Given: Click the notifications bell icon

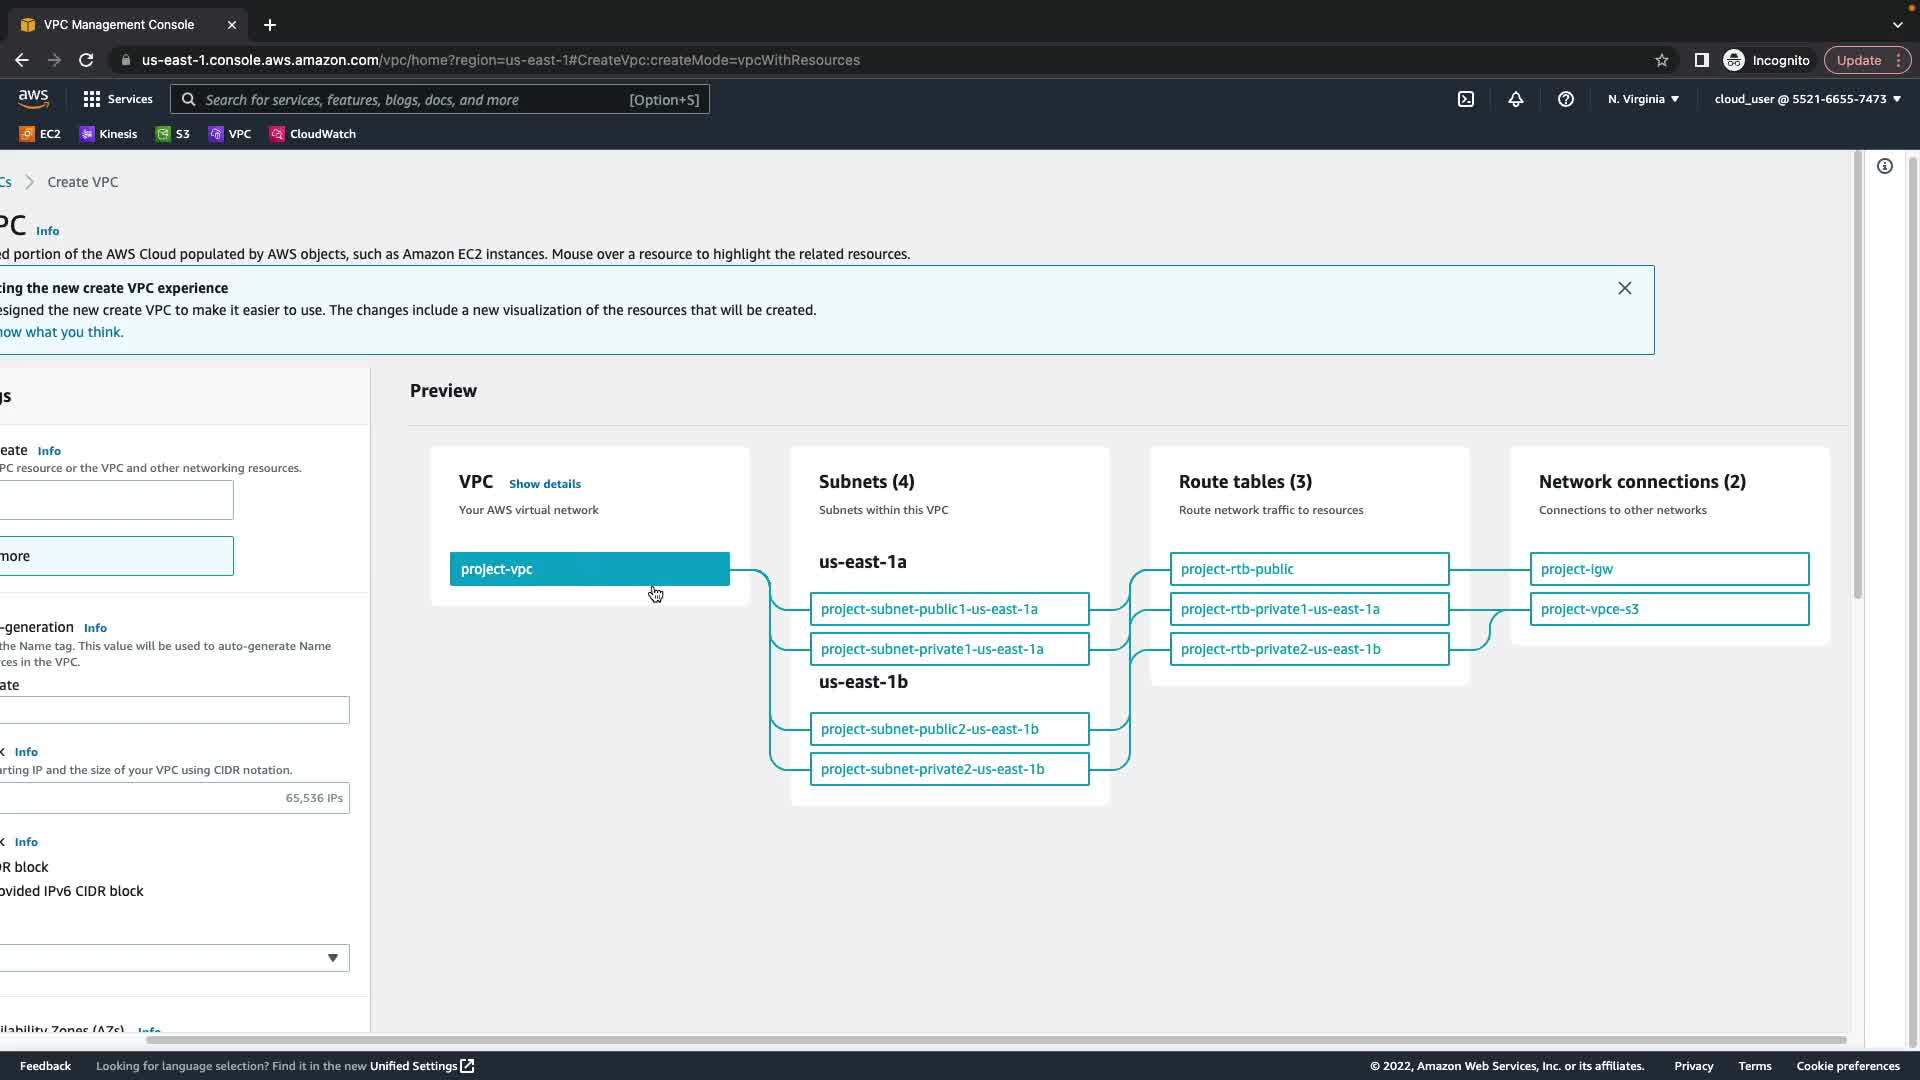Looking at the screenshot, I should coord(1516,99).
